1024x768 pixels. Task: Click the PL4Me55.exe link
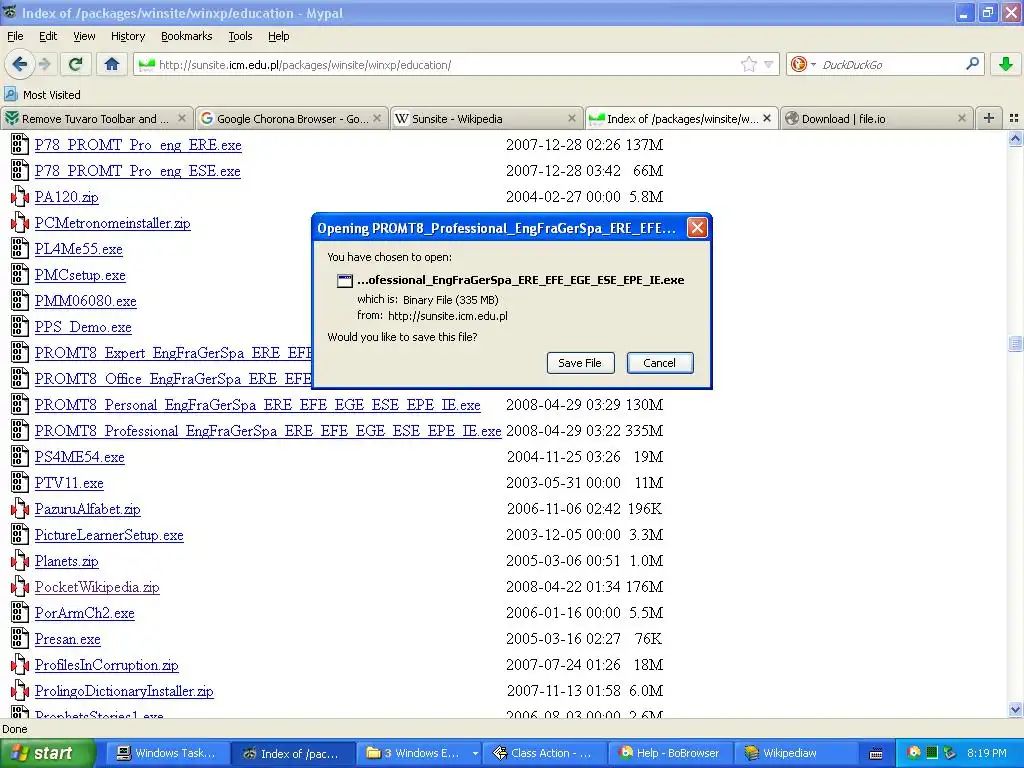coord(78,249)
